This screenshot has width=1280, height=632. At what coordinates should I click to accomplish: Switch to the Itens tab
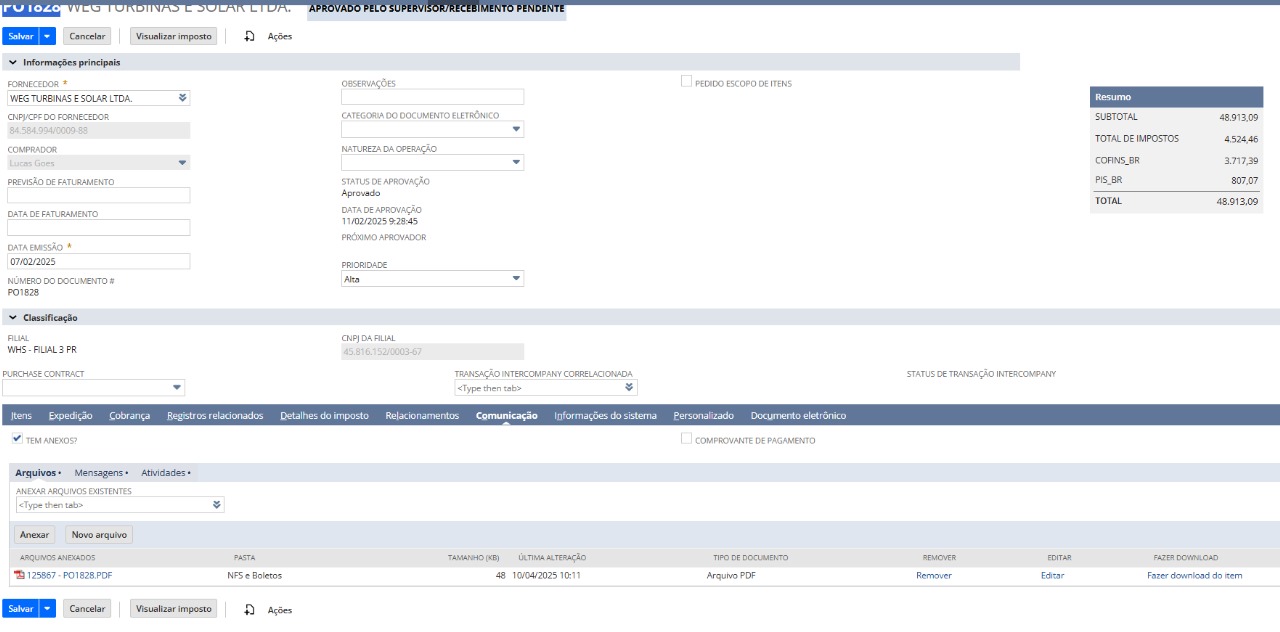pos(21,415)
